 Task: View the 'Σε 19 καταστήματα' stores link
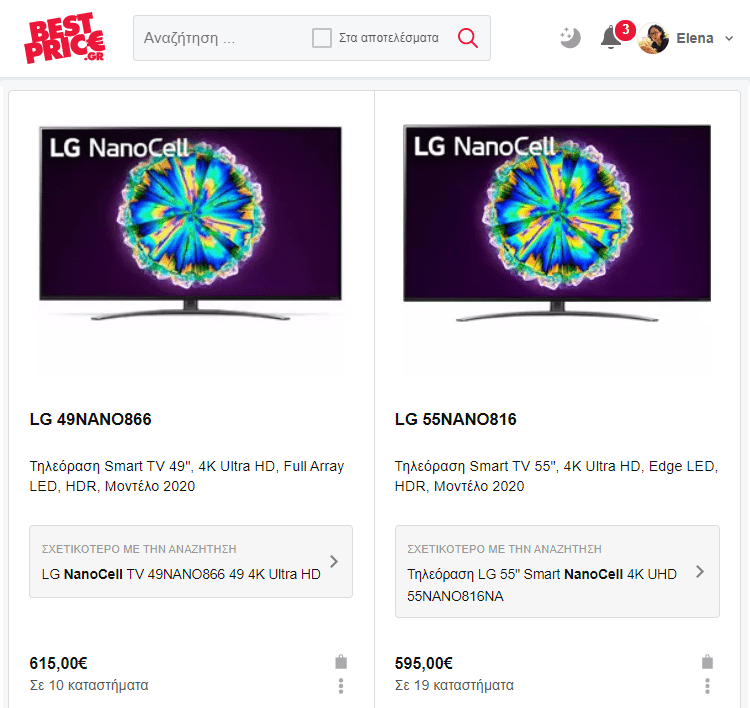point(454,686)
